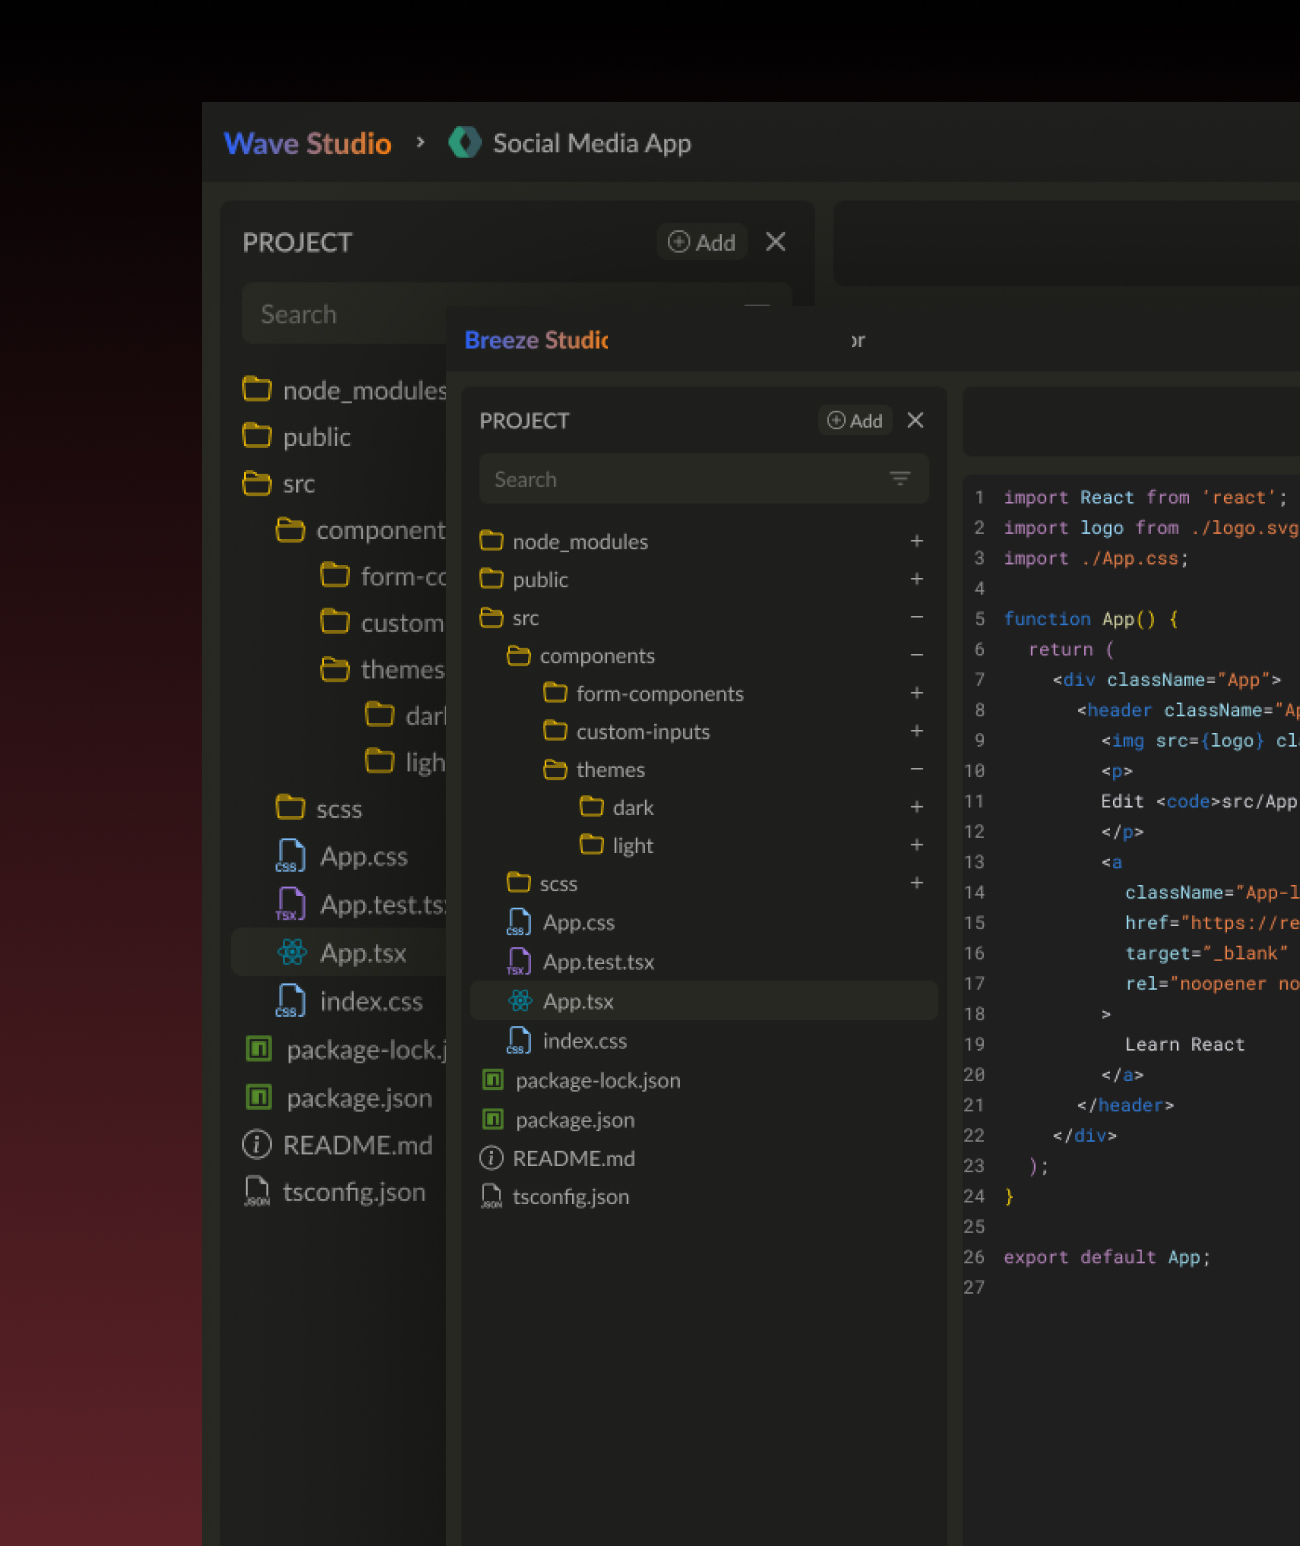Collapse the src folder with its minus icon
The image size is (1300, 1546).
pos(916,617)
